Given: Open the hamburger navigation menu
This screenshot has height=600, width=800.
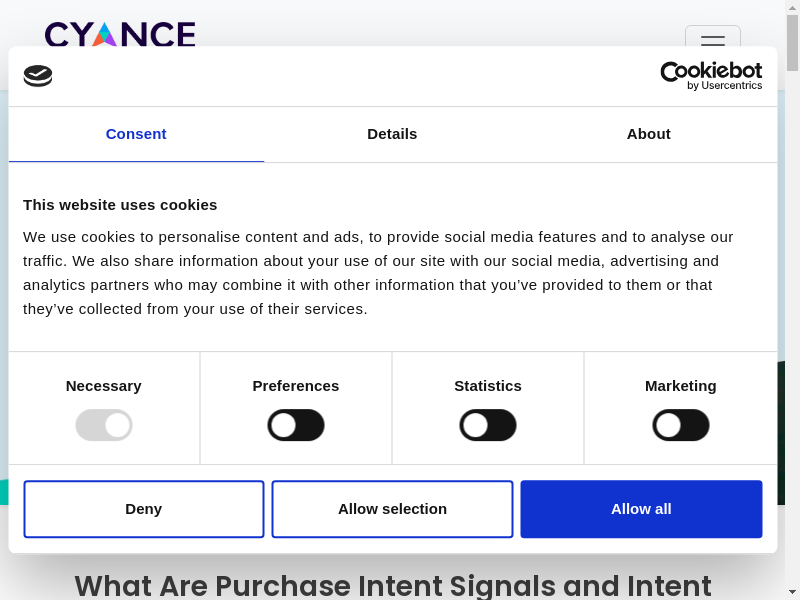Looking at the screenshot, I should point(712,38).
